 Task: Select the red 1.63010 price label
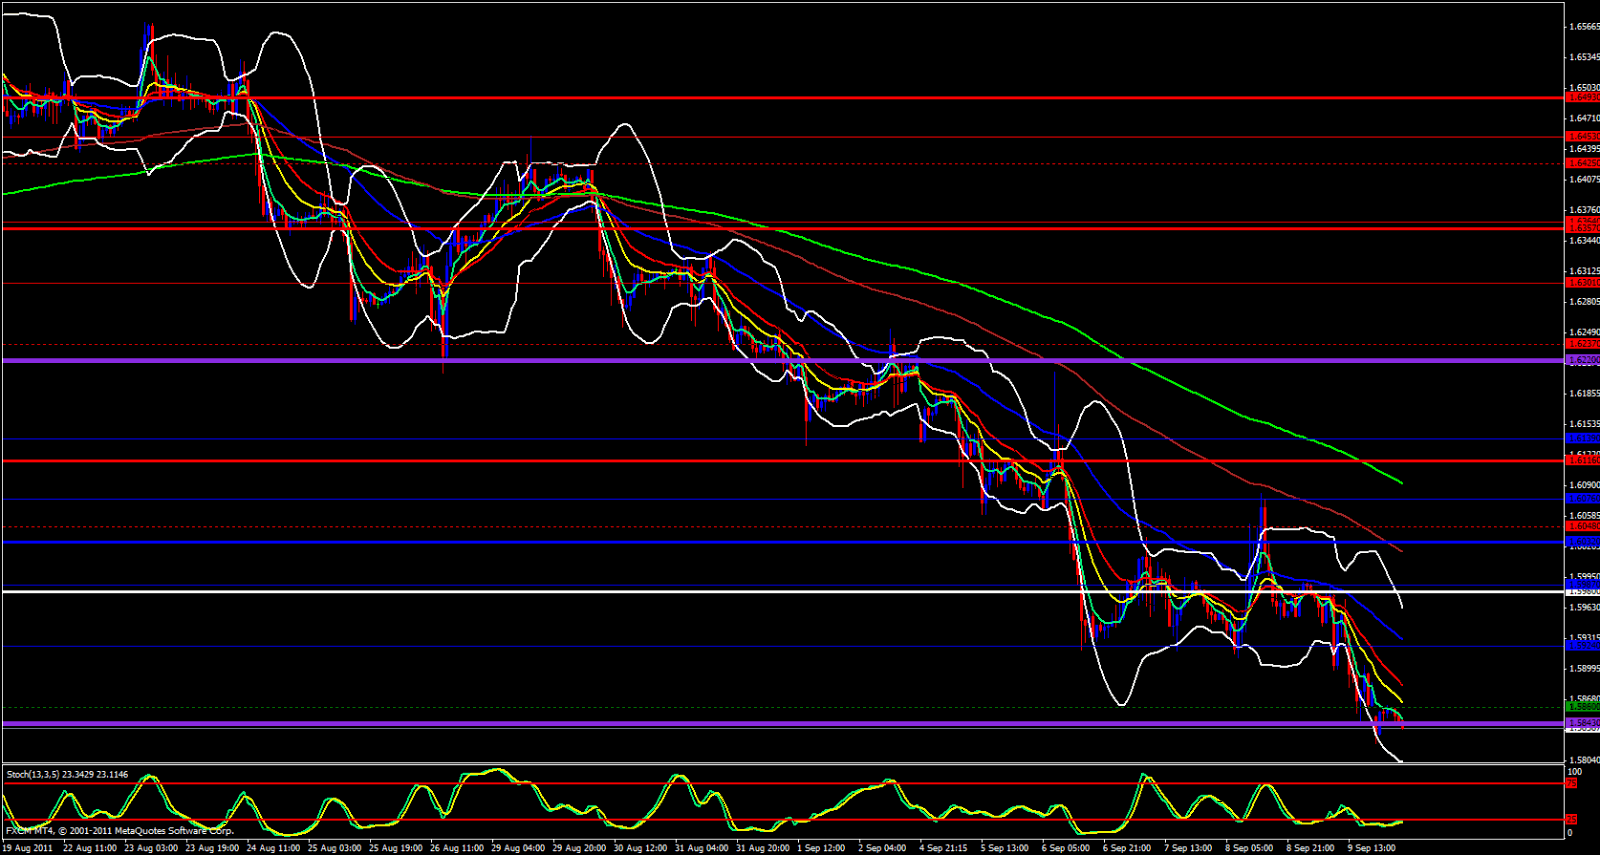point(1582,283)
